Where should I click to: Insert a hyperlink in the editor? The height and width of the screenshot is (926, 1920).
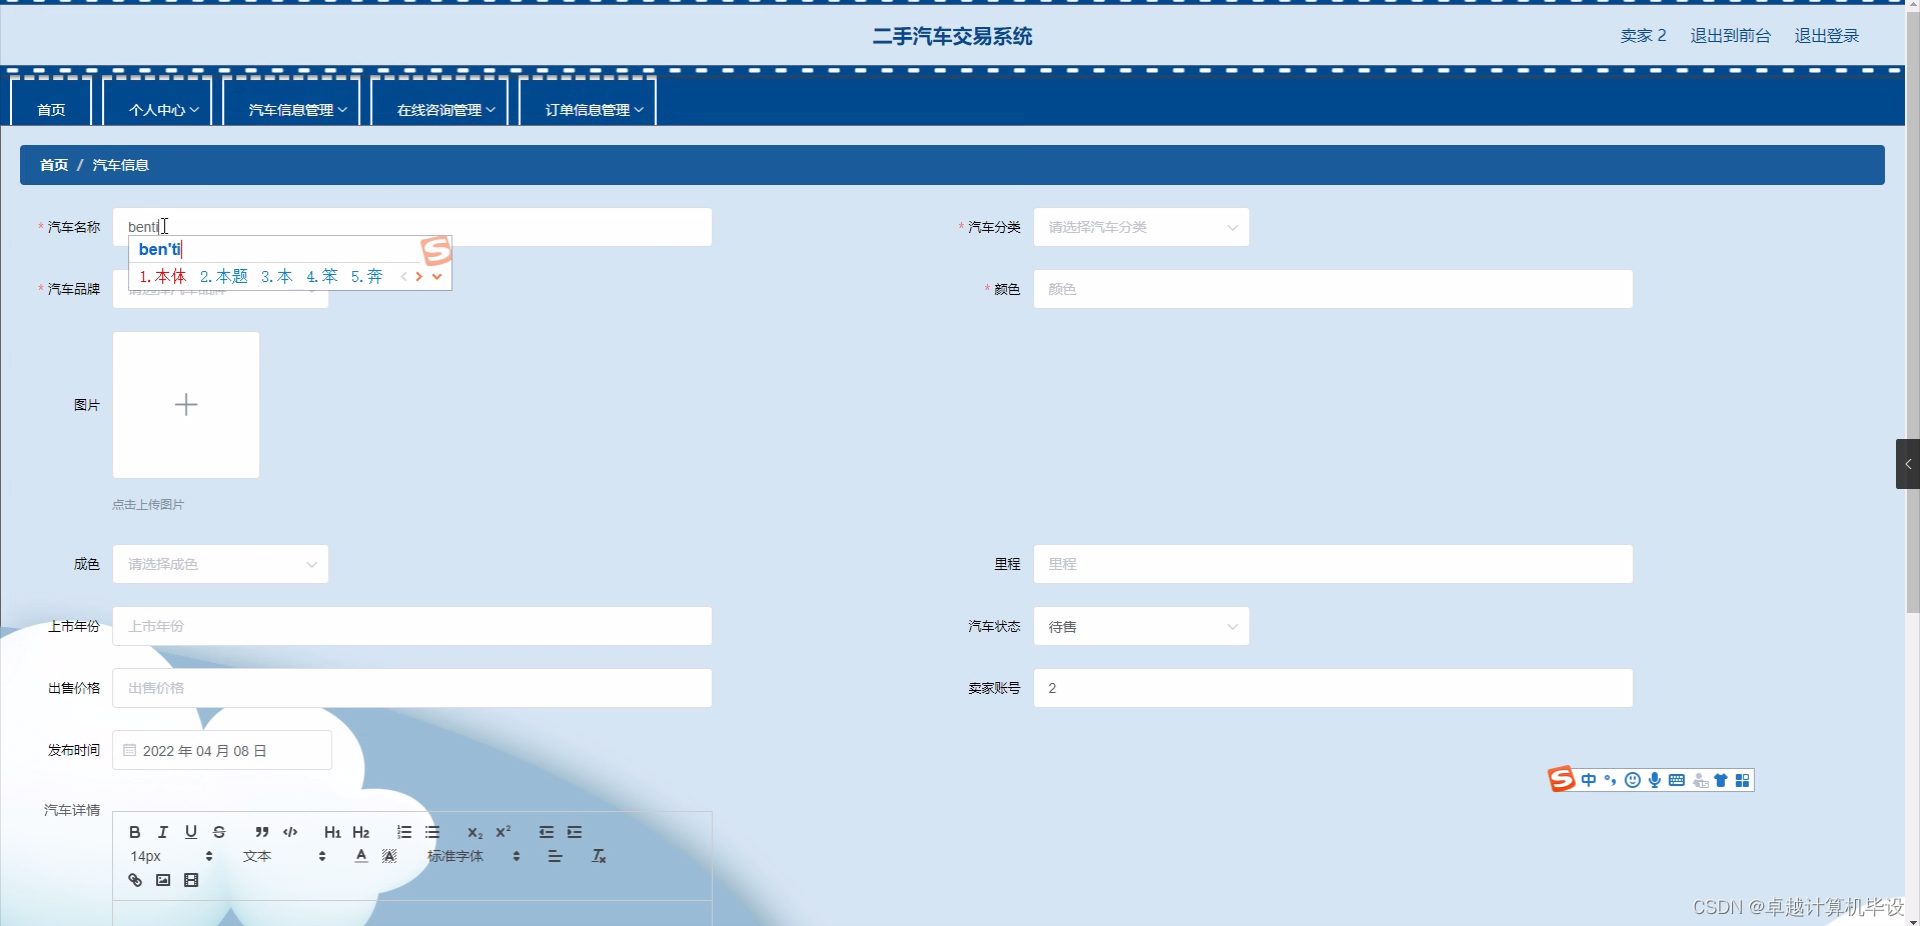click(x=134, y=879)
